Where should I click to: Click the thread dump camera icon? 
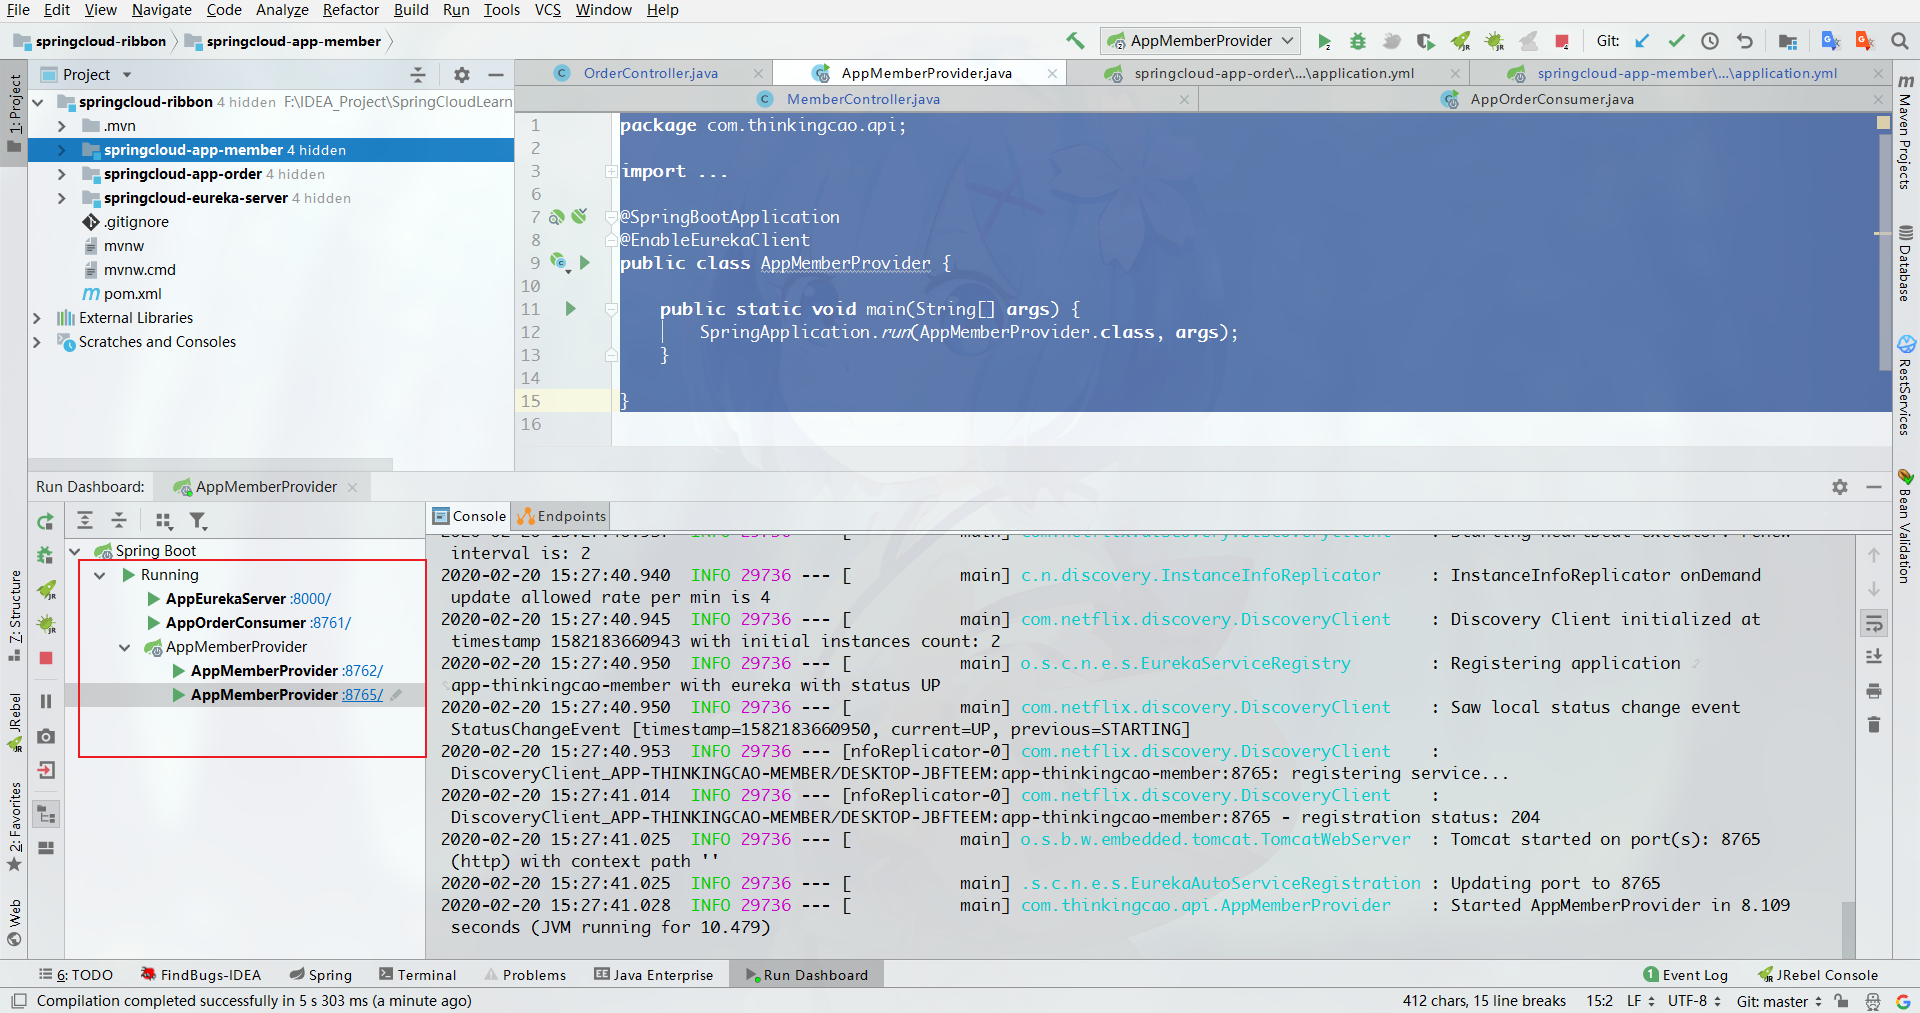click(x=46, y=736)
